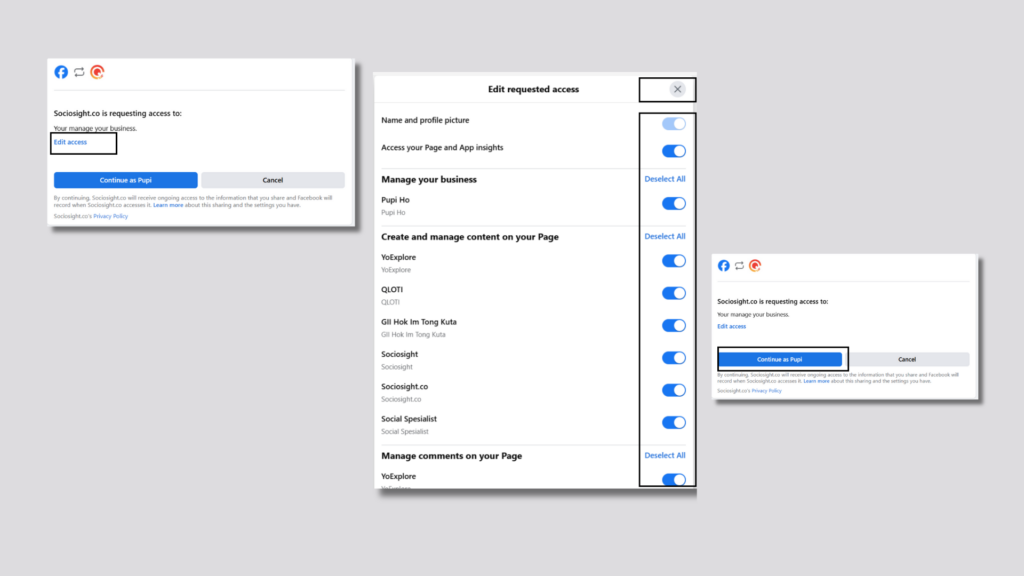The width and height of the screenshot is (1024, 576).
Task: Disable Pupi Ho business access toggle
Action: coord(673,203)
